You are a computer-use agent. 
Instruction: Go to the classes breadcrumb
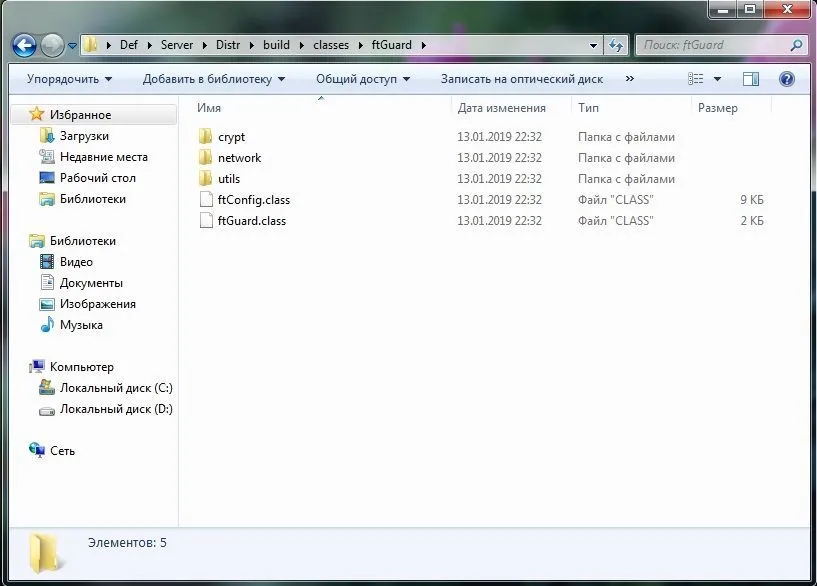click(331, 45)
